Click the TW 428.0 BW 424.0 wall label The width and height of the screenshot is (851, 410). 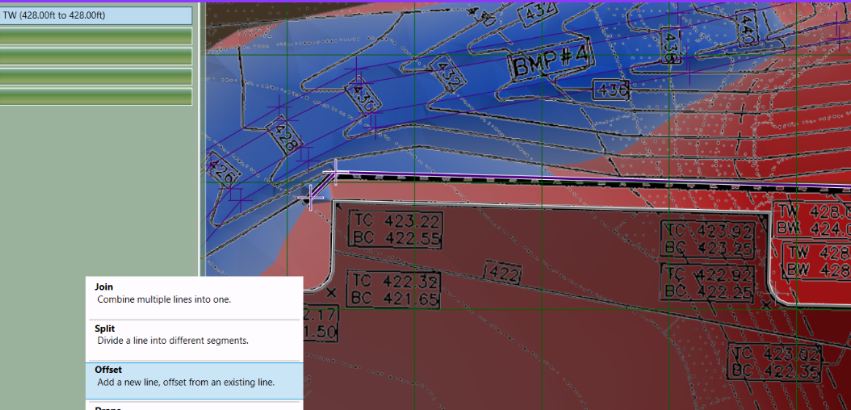point(812,219)
